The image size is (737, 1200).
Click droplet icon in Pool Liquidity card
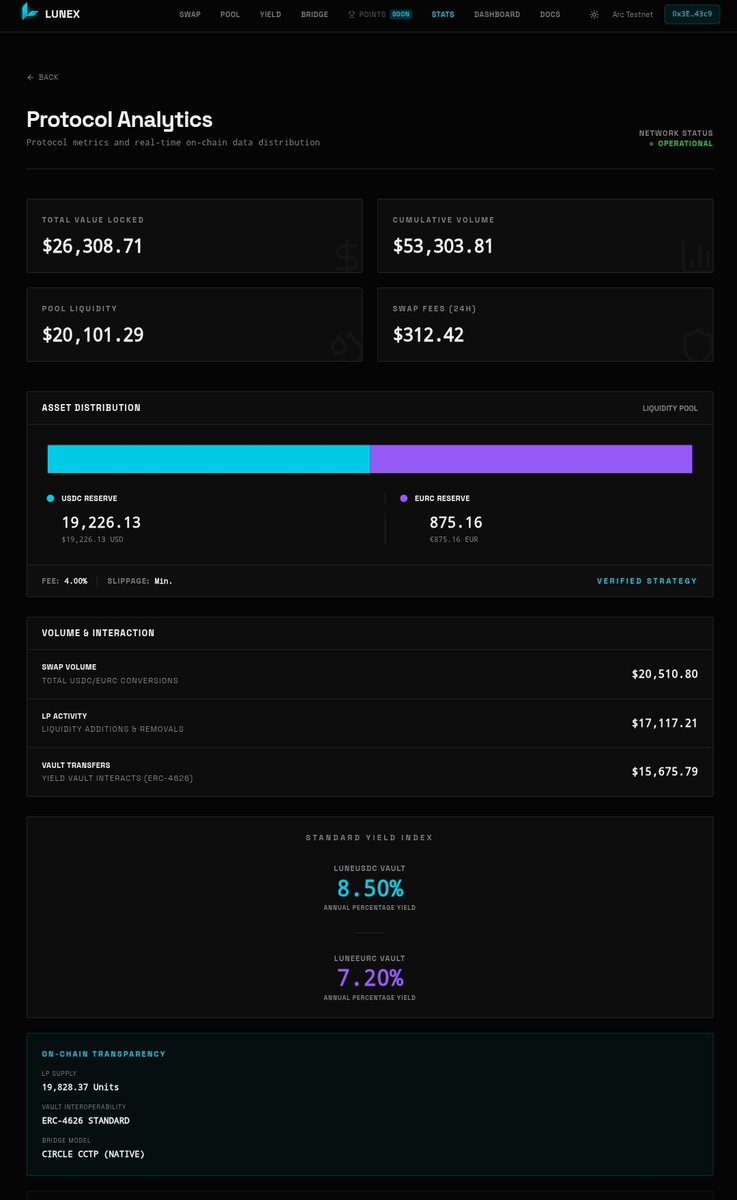345,345
